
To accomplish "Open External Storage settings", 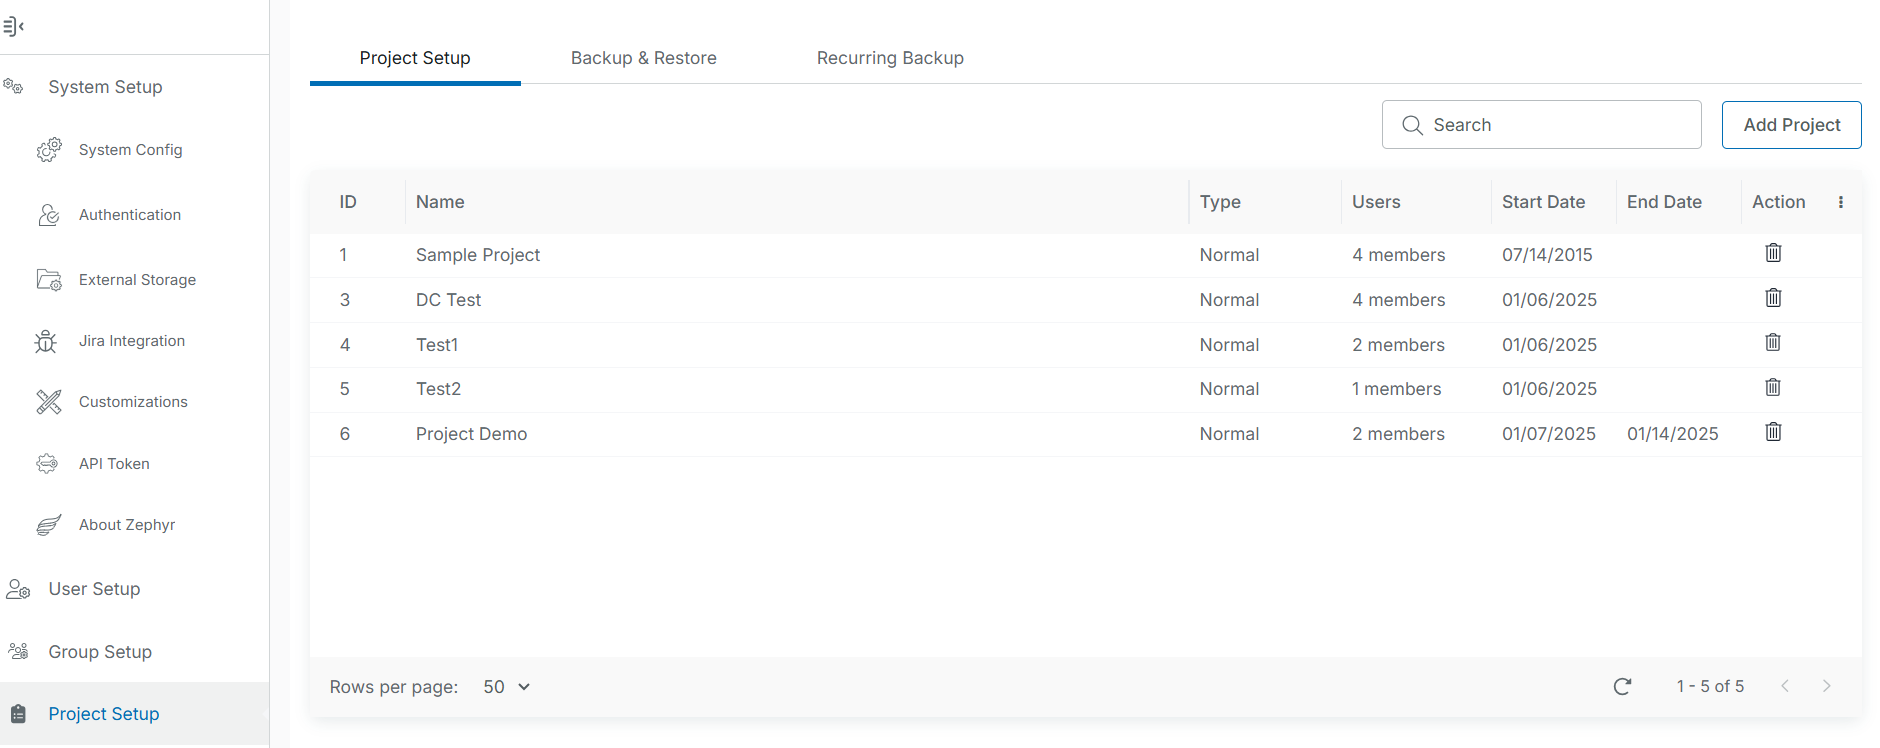I will pyautogui.click(x=137, y=280).
